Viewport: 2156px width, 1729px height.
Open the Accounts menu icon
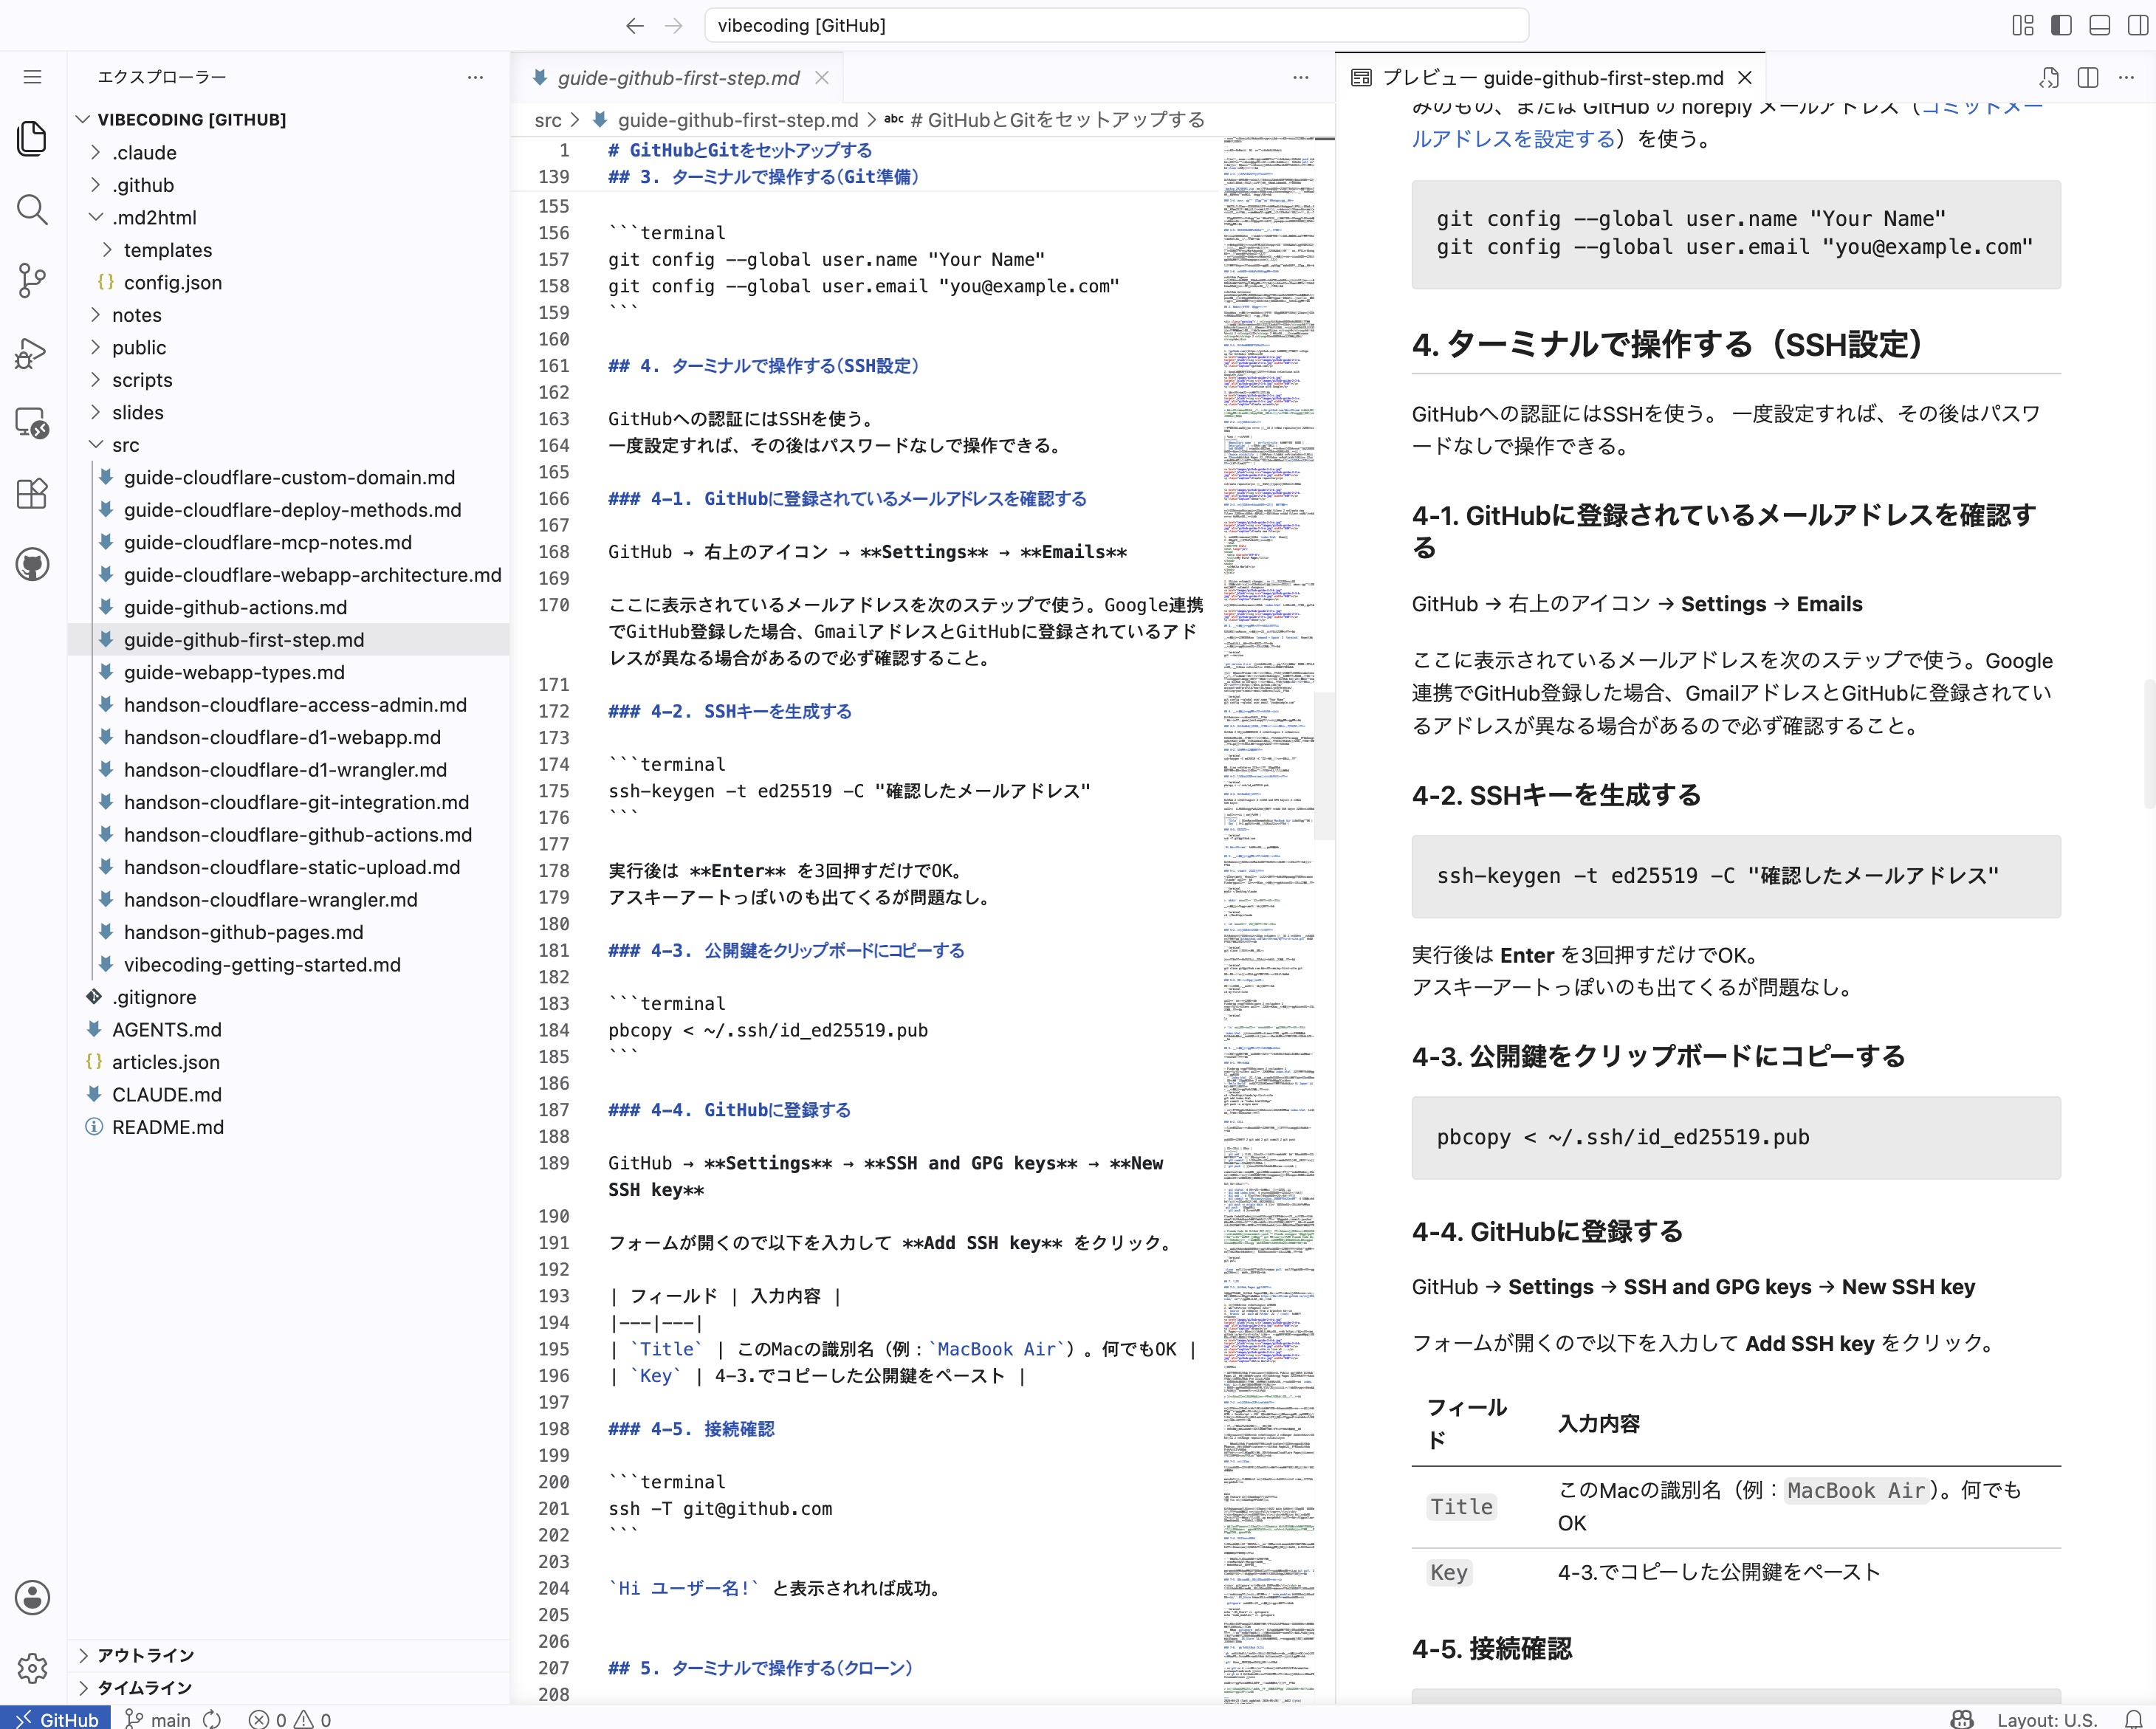[32, 1597]
